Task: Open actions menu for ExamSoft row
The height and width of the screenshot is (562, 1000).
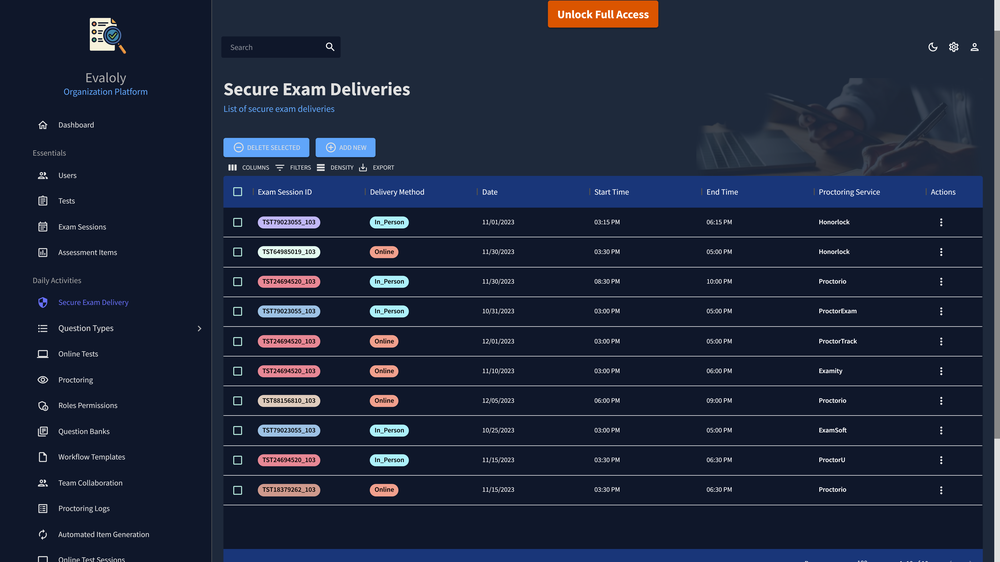Action: 941,431
